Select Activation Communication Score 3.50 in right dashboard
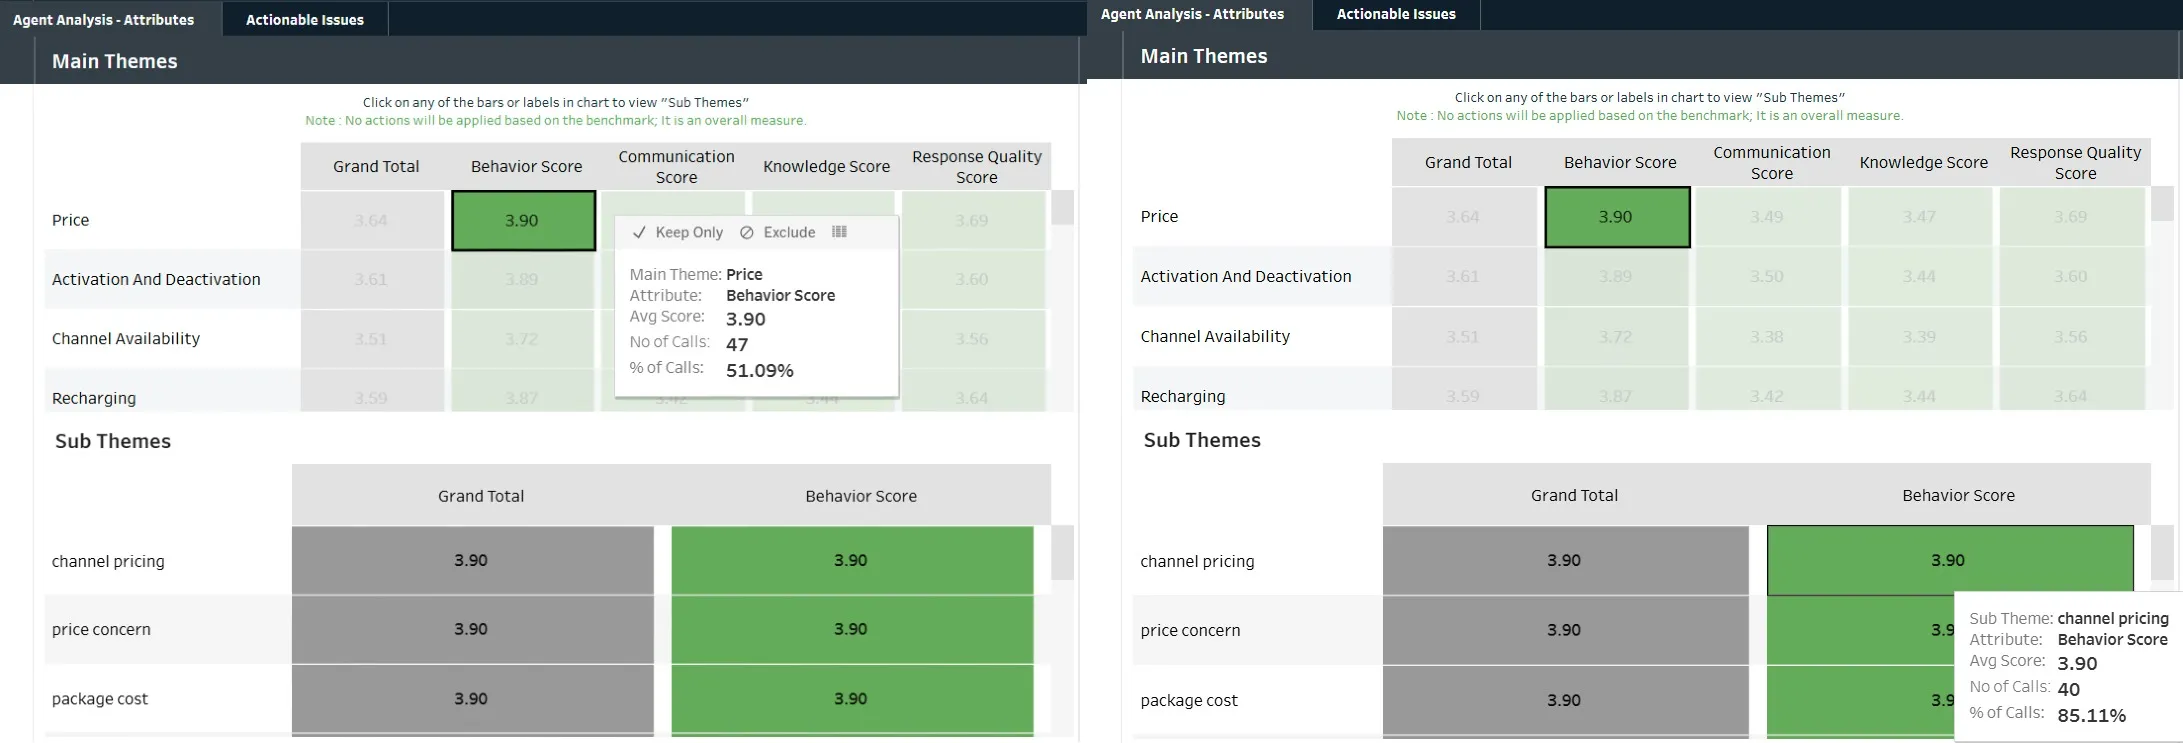The image size is (2183, 743). pyautogui.click(x=1768, y=277)
